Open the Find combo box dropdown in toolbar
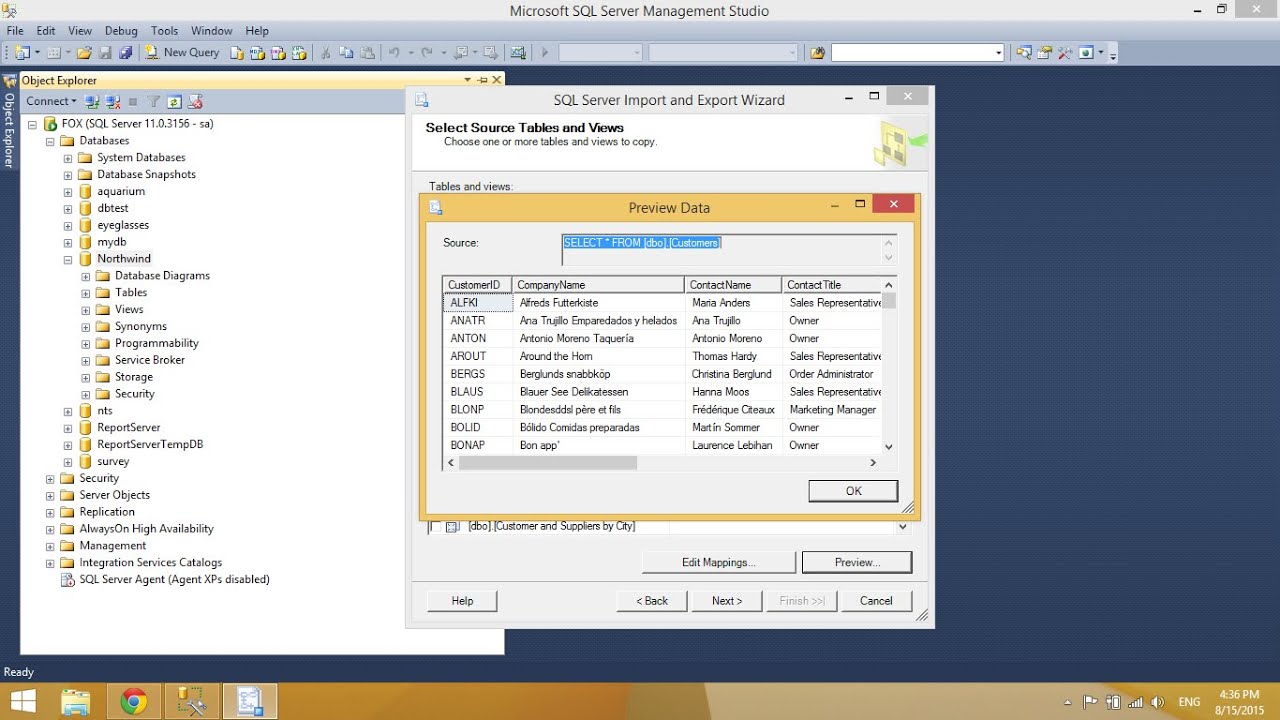The image size is (1280, 720). click(998, 53)
